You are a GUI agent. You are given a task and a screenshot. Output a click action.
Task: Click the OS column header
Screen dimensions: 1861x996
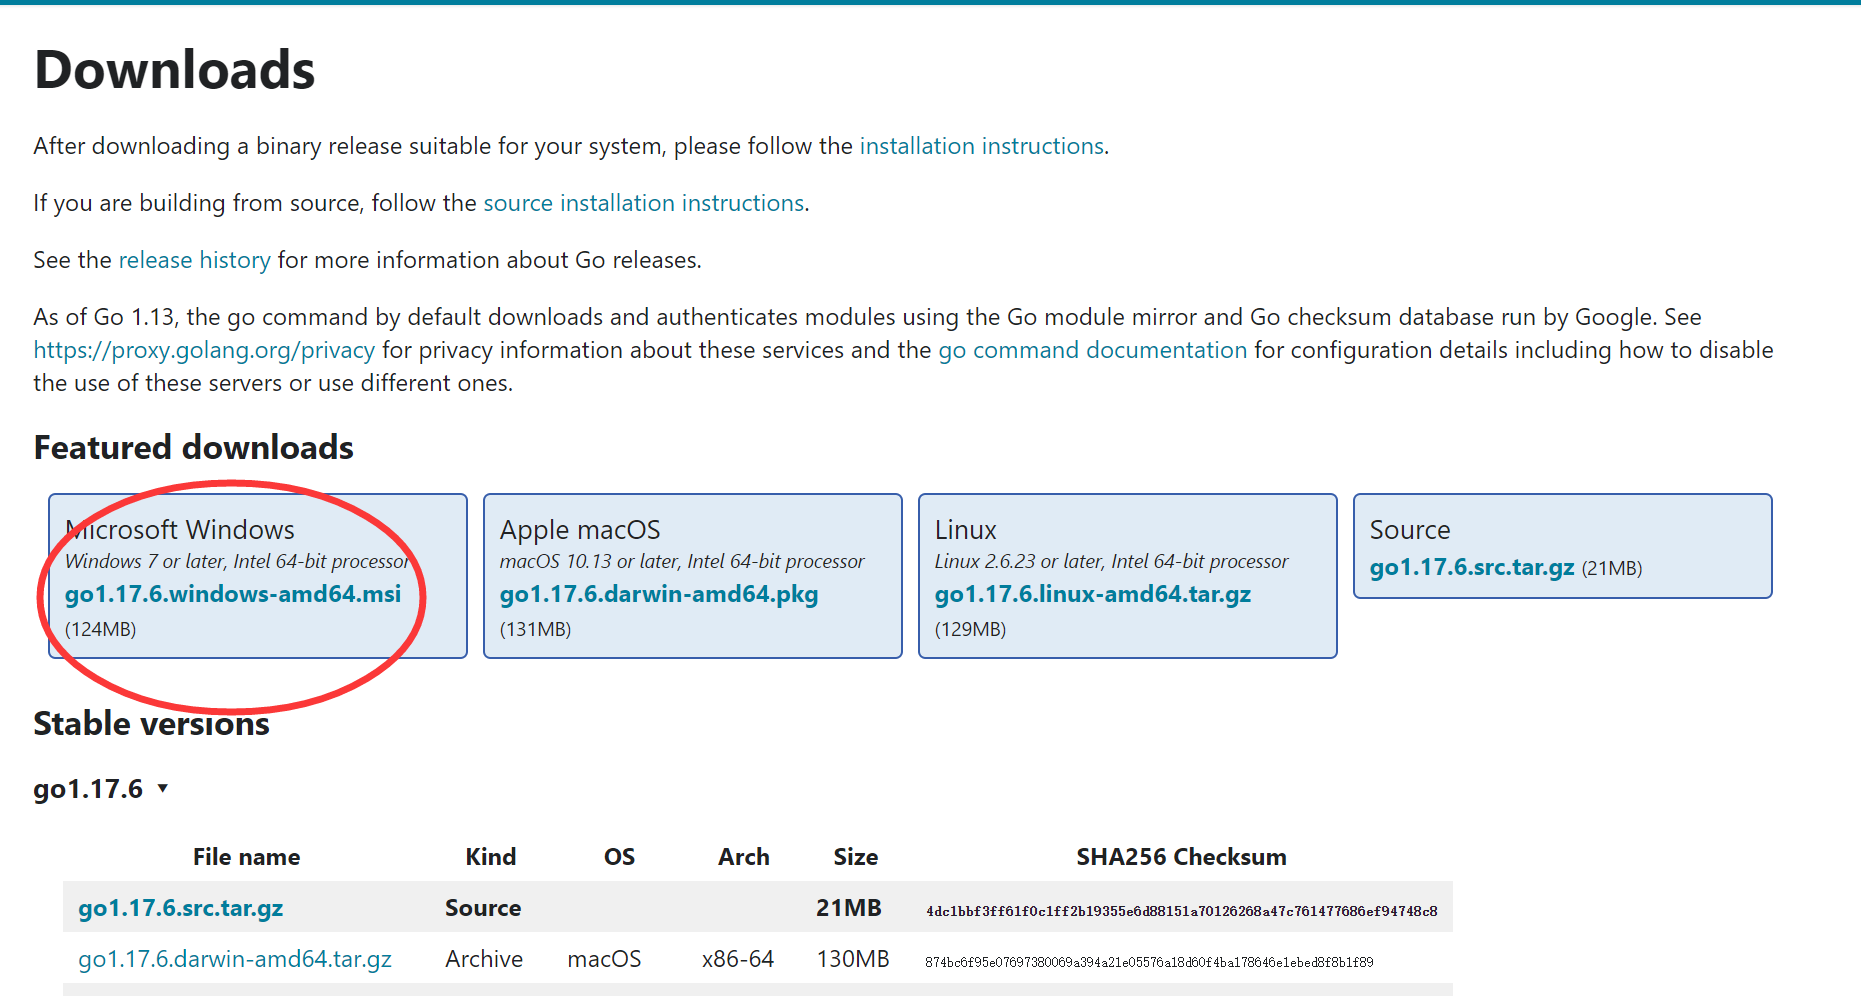tap(619, 857)
